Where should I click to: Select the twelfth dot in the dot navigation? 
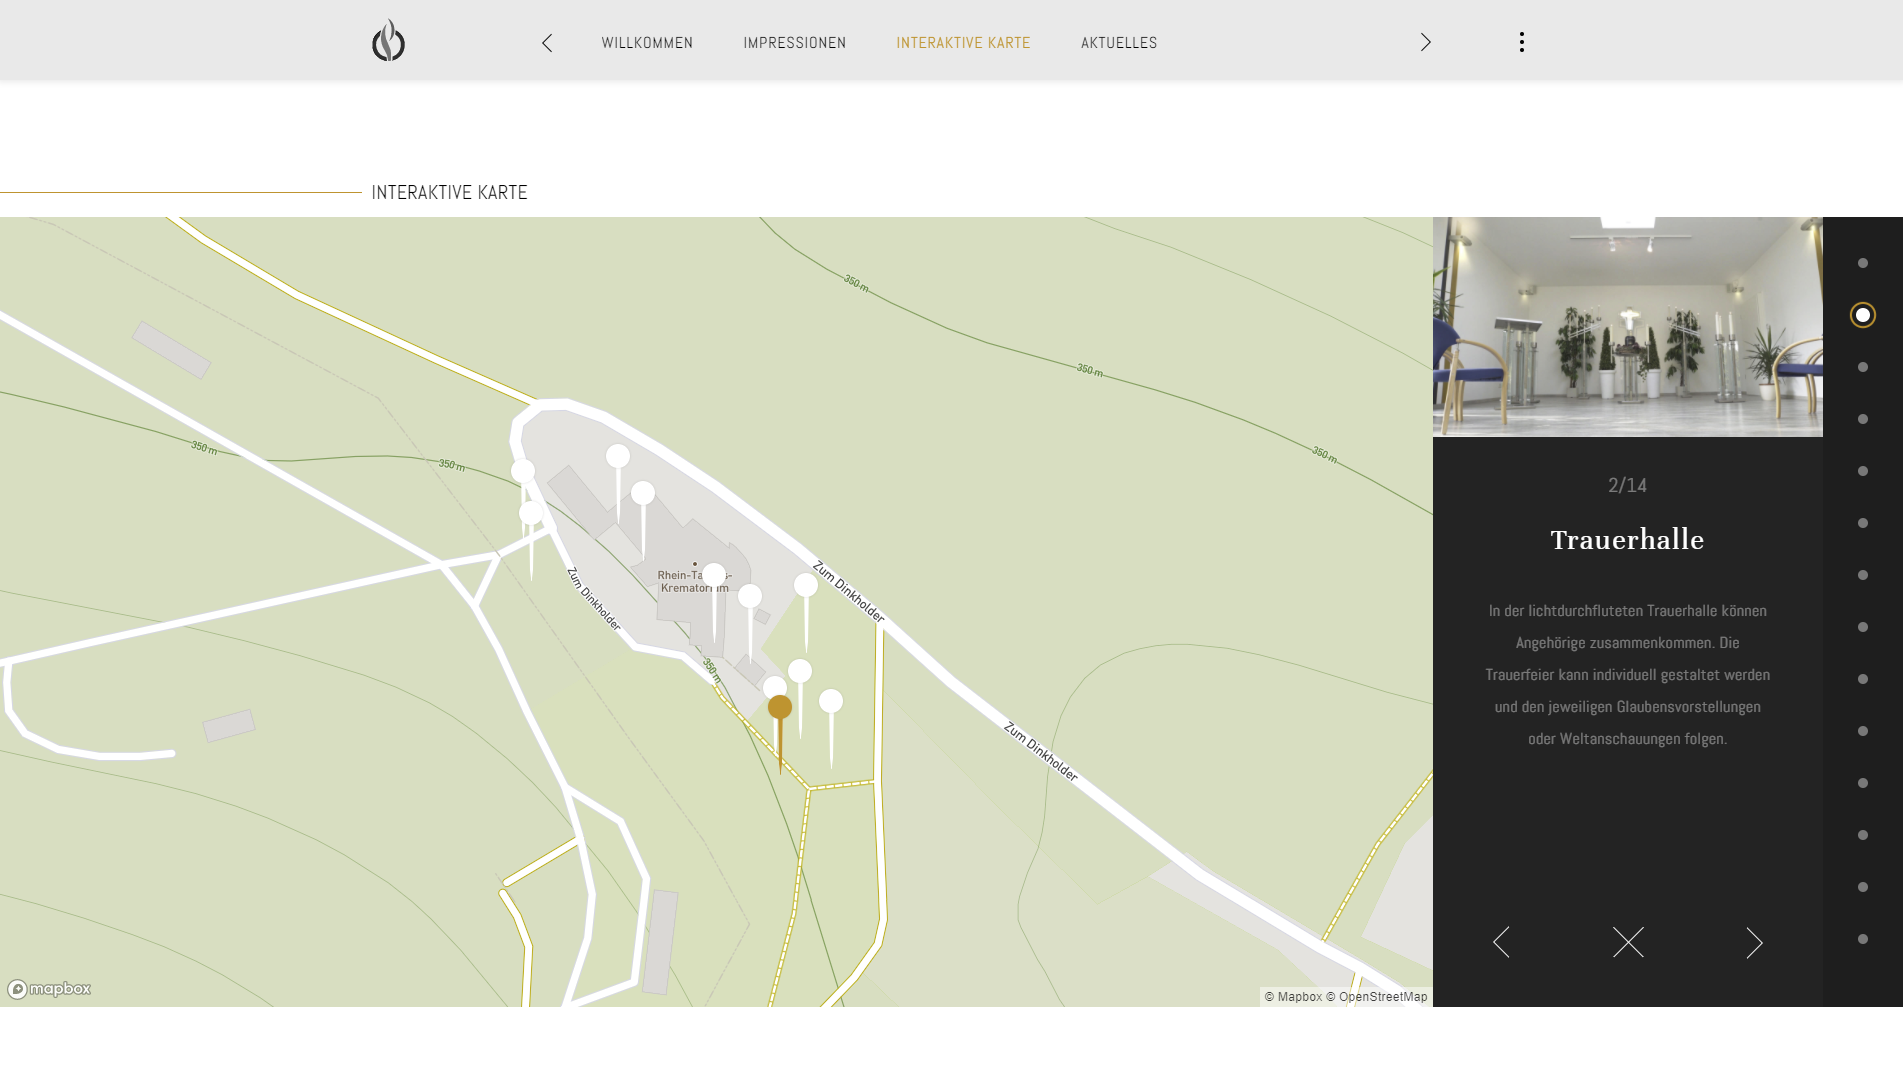coord(1862,835)
